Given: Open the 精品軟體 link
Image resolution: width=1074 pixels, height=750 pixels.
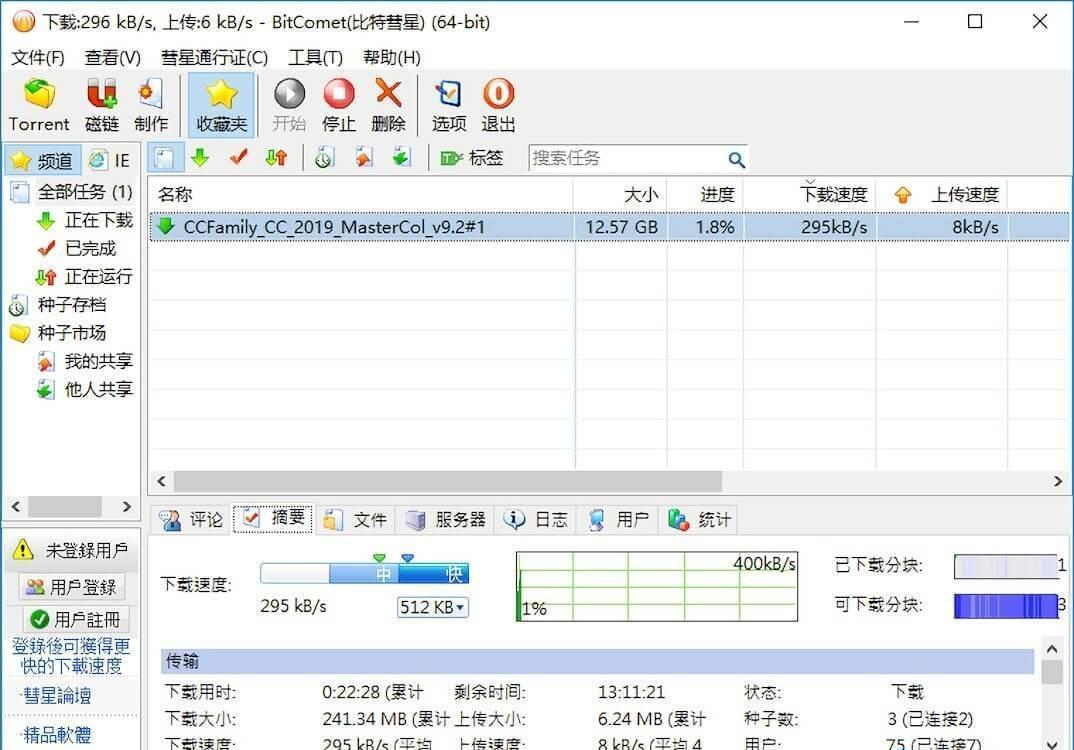Looking at the screenshot, I should (57, 735).
